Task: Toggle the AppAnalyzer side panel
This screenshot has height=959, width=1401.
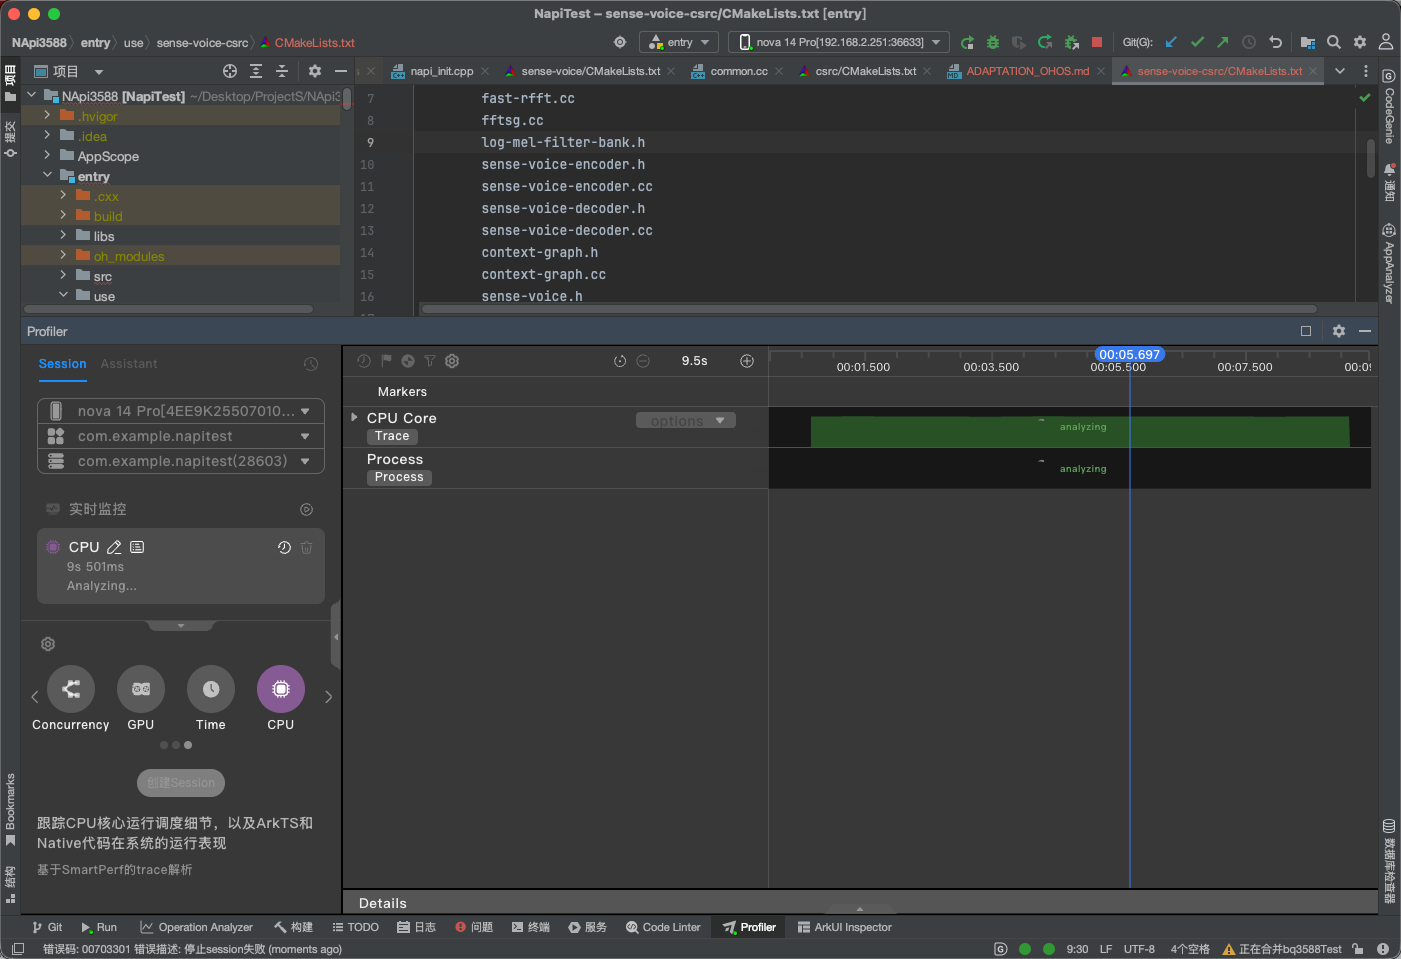Action: tap(1389, 264)
